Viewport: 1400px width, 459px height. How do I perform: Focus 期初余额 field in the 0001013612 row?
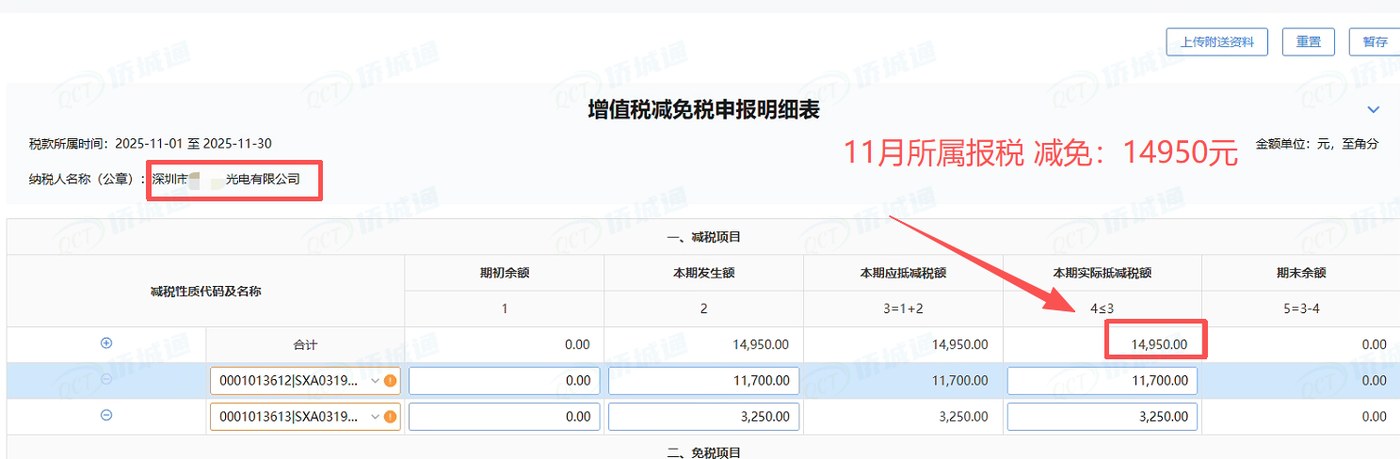point(504,381)
